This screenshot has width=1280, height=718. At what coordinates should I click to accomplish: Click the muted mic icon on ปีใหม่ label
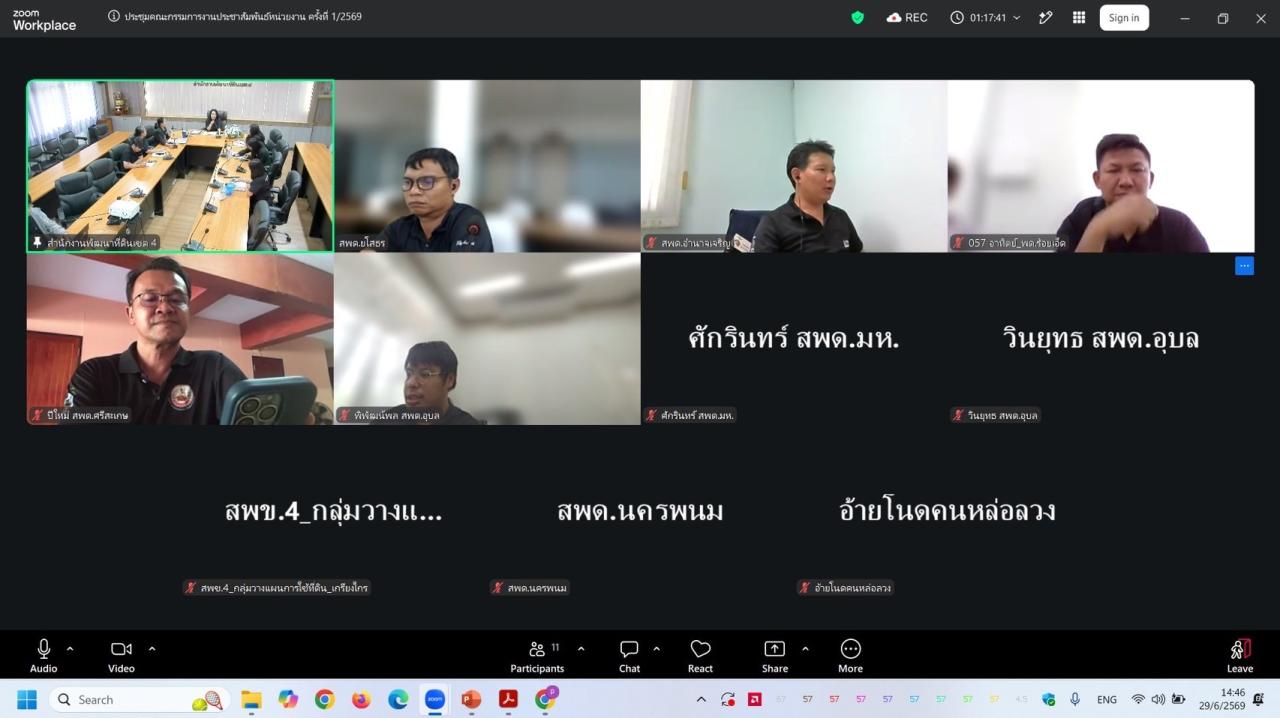[37, 415]
